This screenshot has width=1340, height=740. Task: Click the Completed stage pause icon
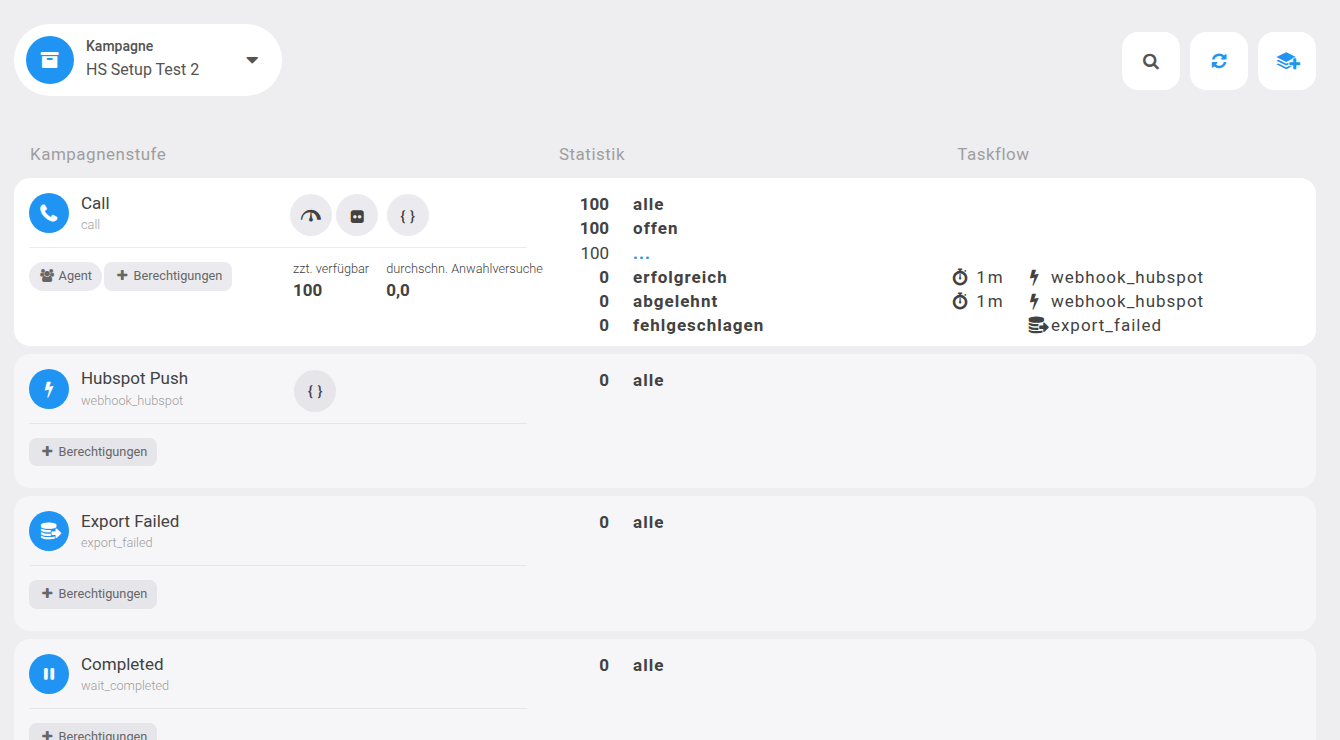[49, 674]
